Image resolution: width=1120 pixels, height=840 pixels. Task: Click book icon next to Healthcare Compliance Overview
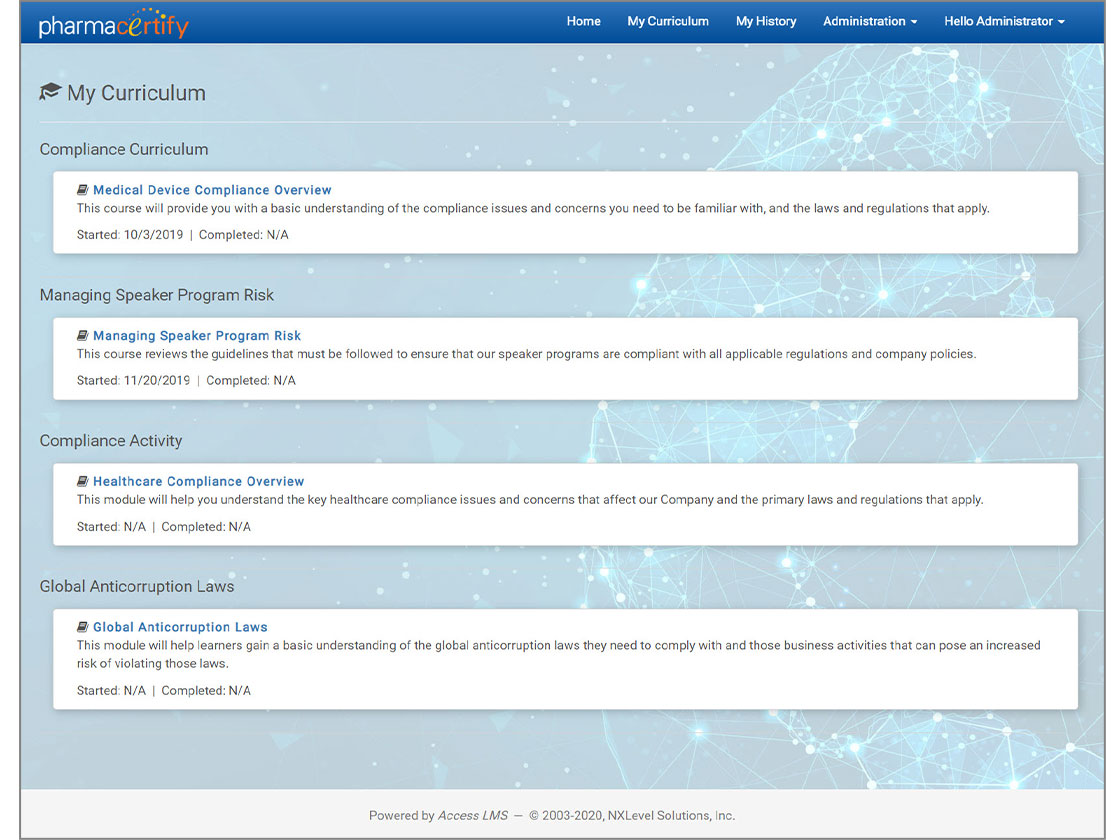[x=83, y=481]
